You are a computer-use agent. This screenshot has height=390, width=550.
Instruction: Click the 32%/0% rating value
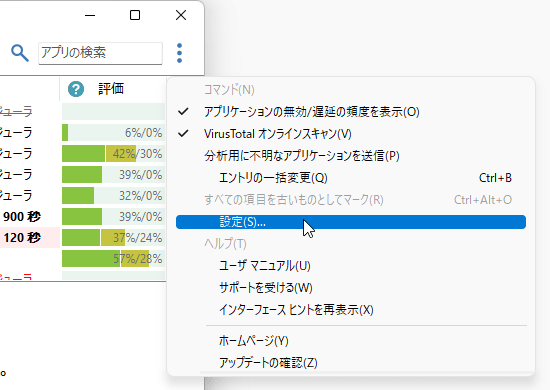click(x=141, y=196)
